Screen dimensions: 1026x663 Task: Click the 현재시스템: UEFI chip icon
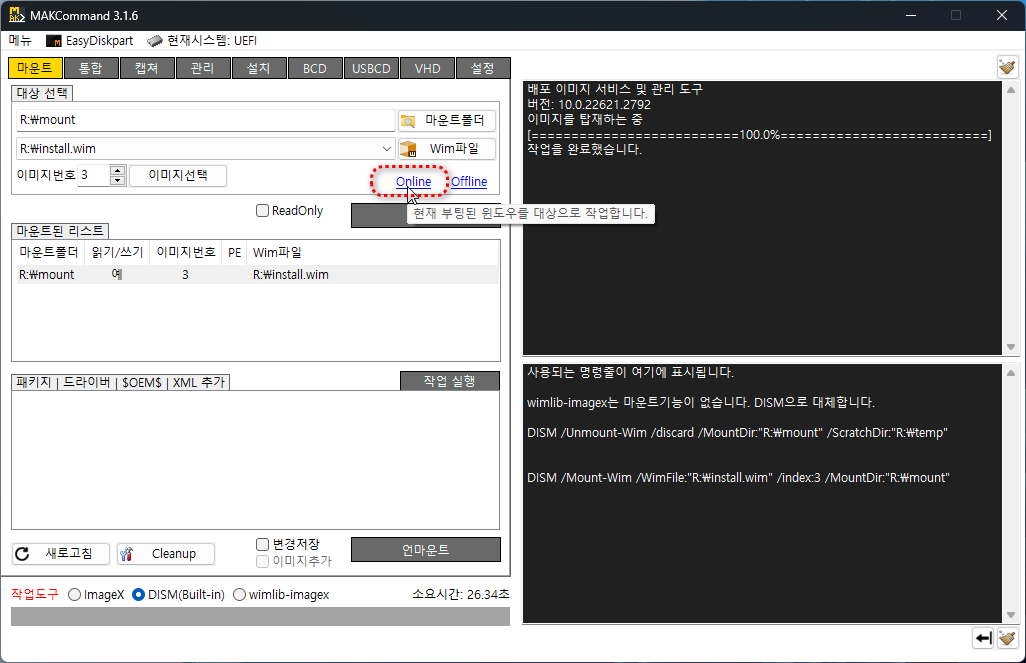tap(154, 41)
